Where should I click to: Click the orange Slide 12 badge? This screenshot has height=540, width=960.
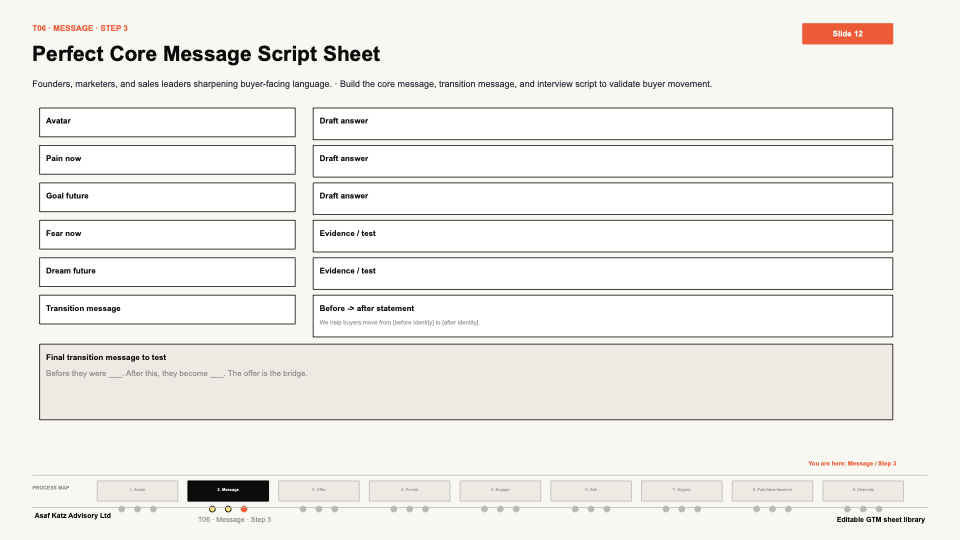click(847, 34)
